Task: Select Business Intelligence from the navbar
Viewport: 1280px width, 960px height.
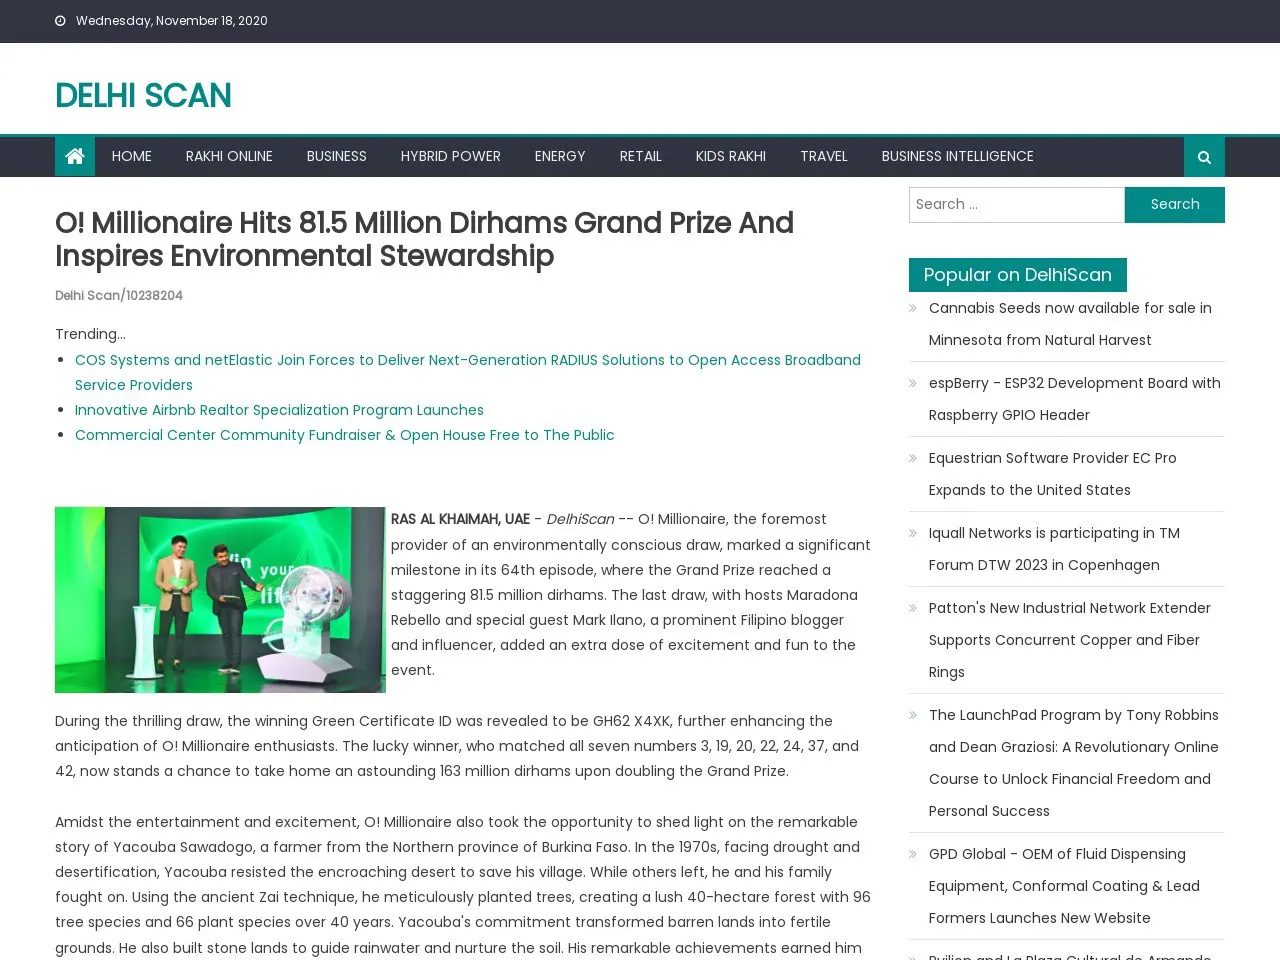Action: click(957, 156)
